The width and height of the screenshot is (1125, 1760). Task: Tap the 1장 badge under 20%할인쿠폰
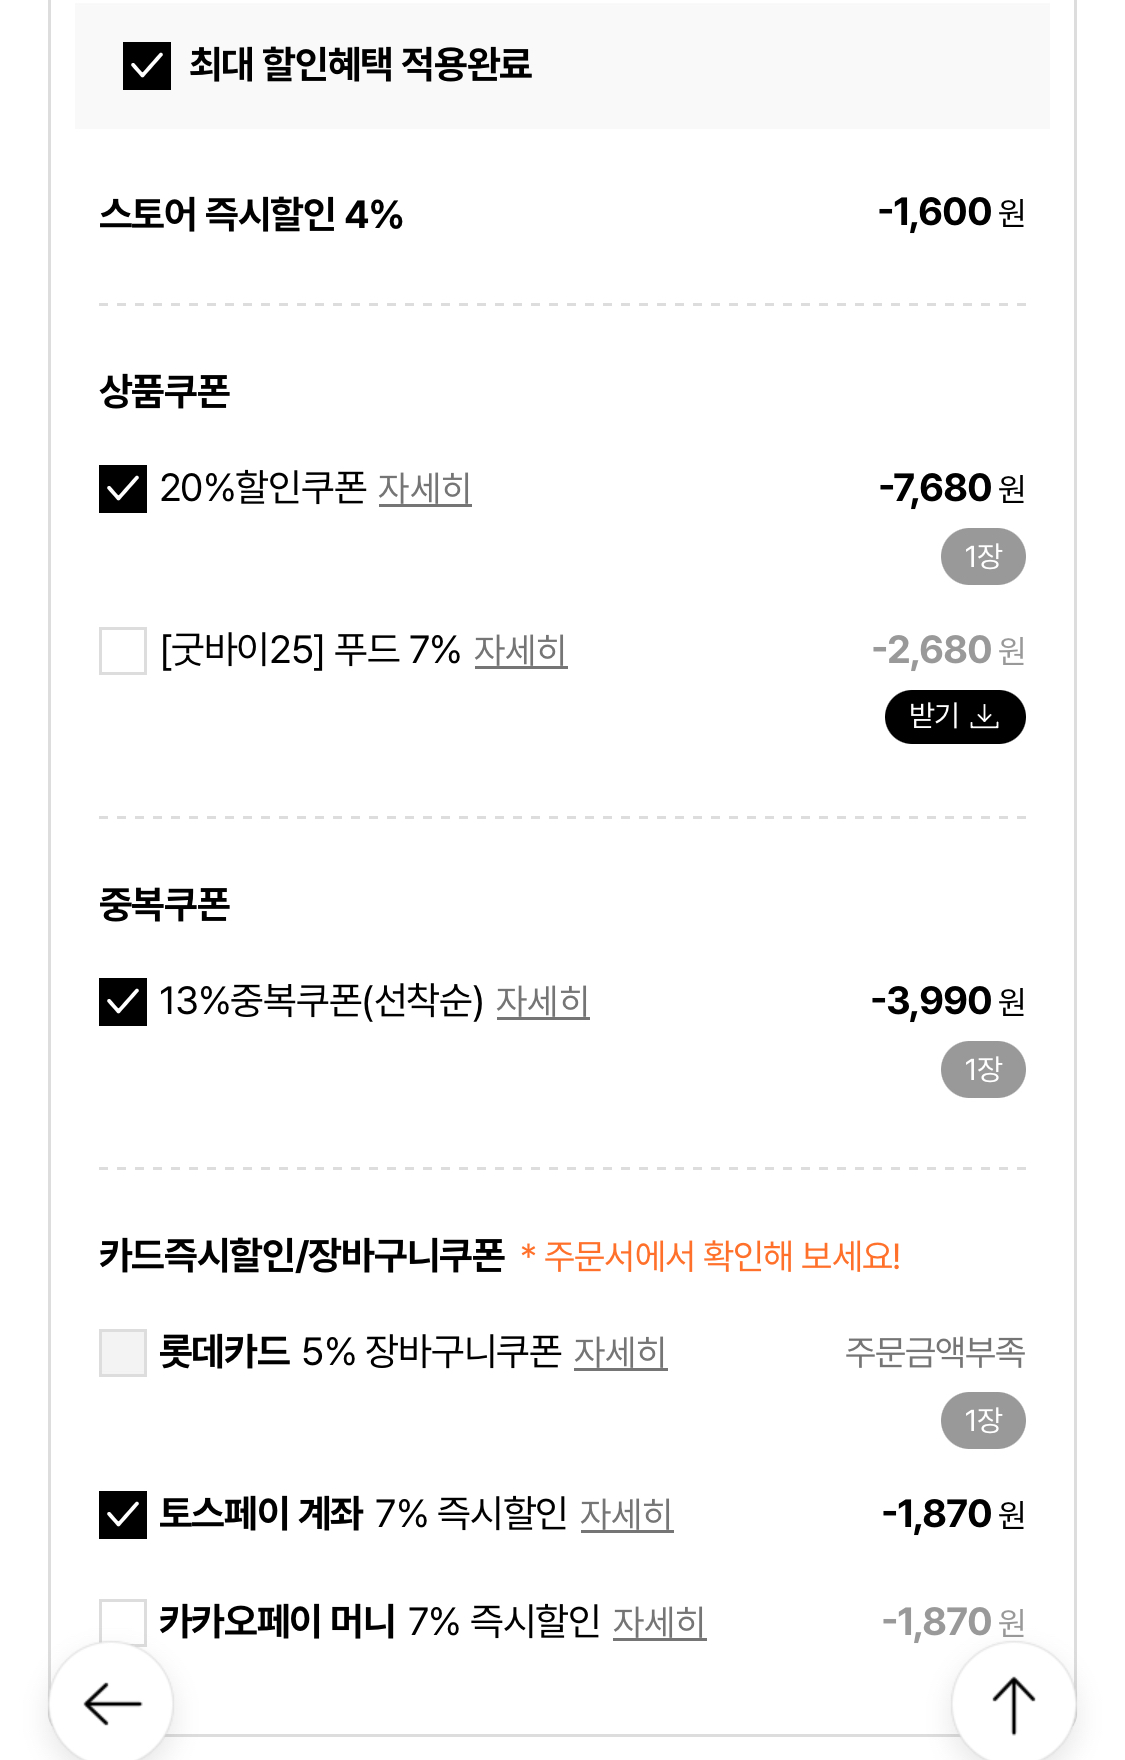point(982,557)
